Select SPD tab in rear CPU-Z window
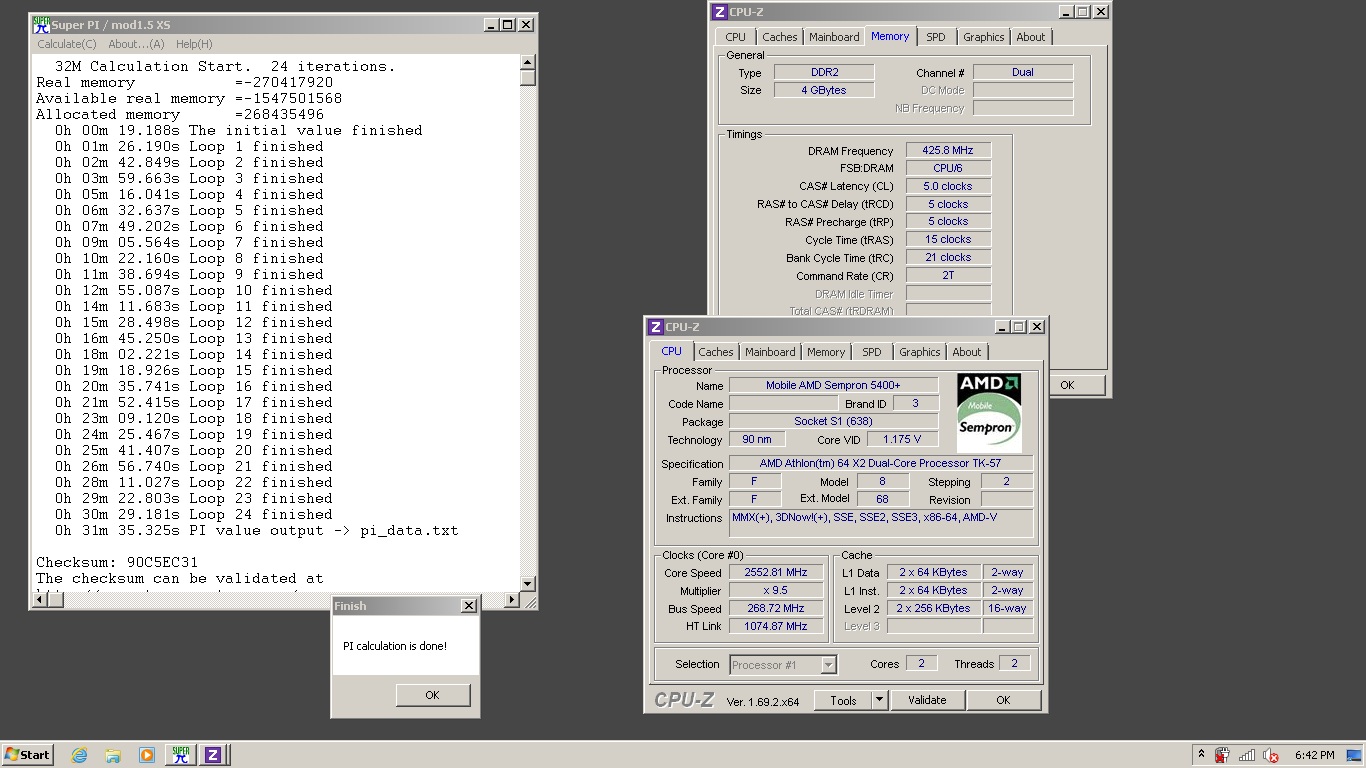Viewport: 1366px width, 768px height. point(936,37)
